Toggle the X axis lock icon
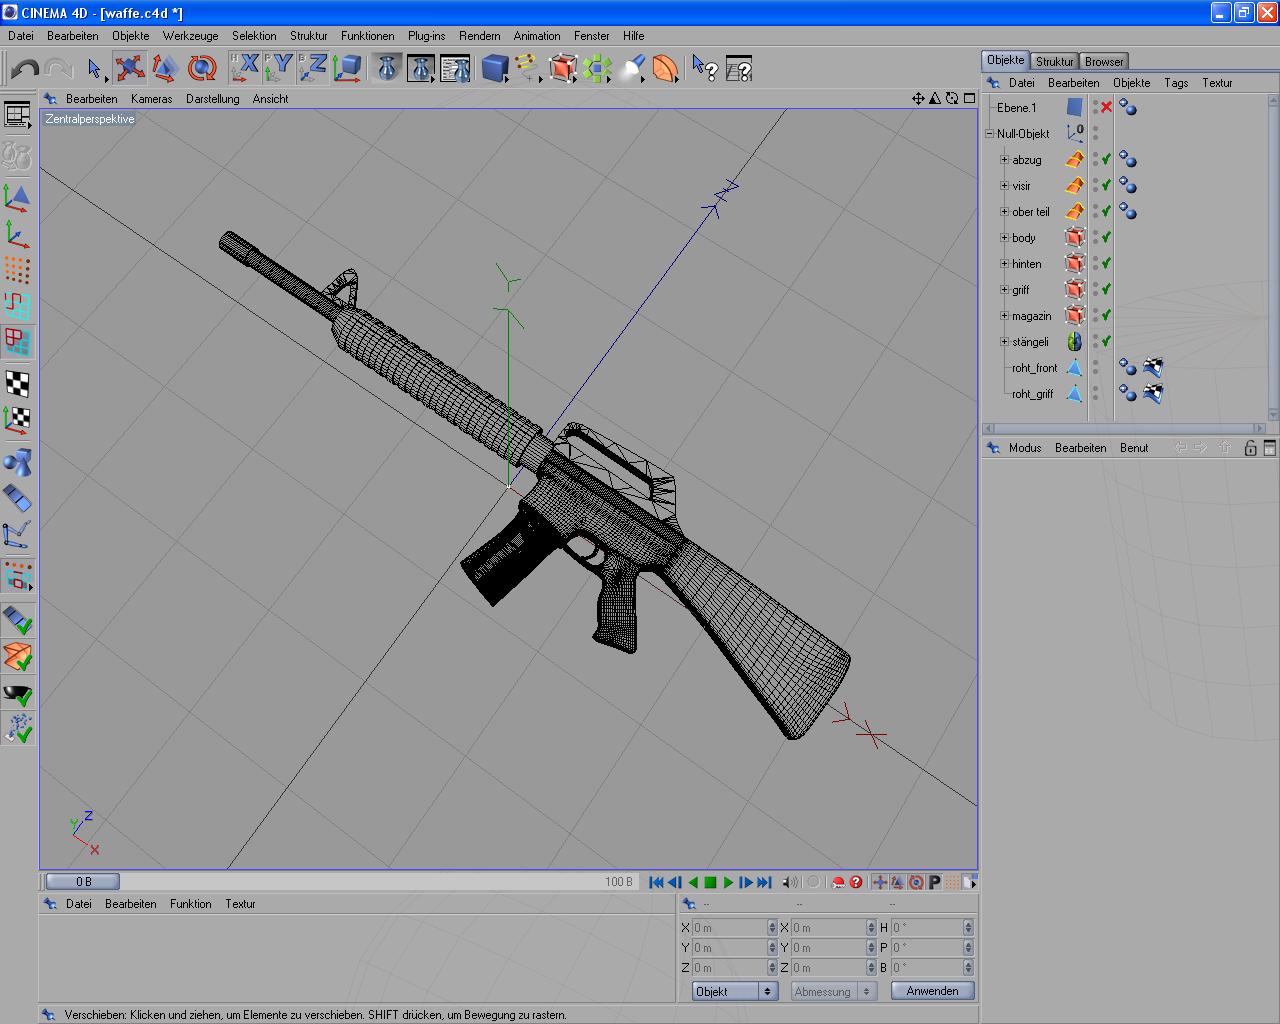Image resolution: width=1280 pixels, height=1024 pixels. coord(246,68)
